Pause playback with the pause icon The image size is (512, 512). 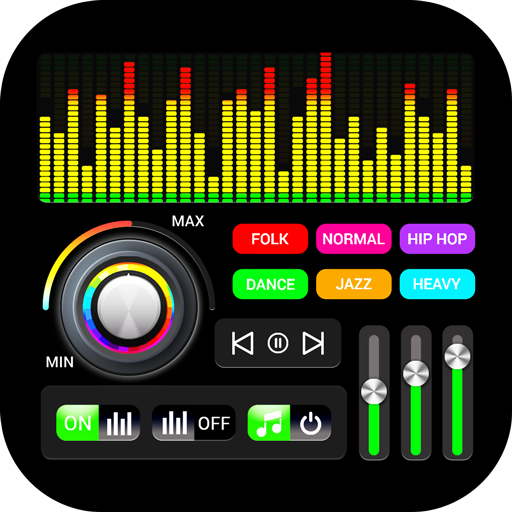[278, 343]
